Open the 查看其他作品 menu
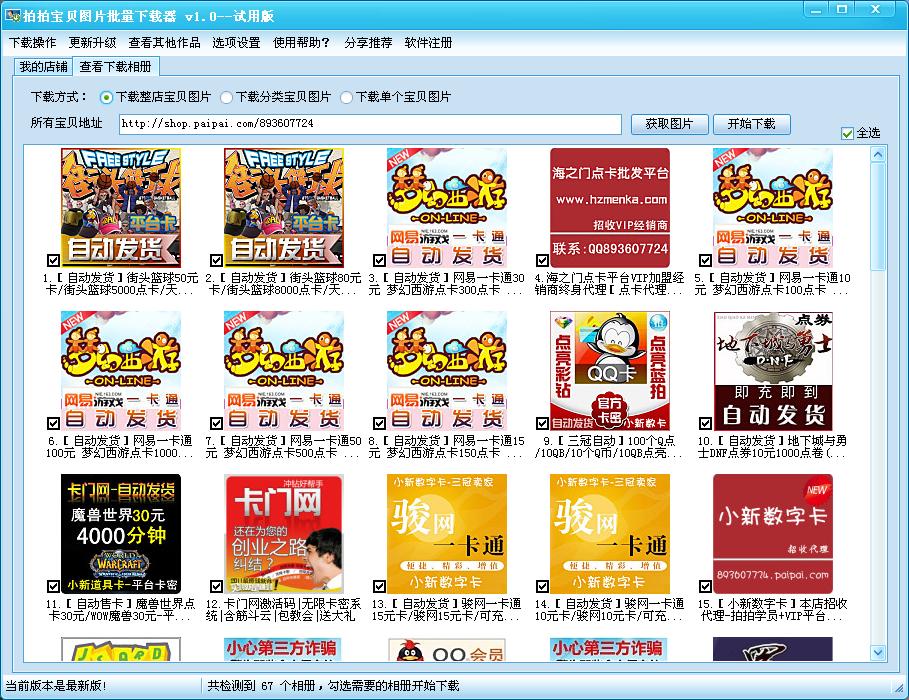Screen dimensions: 909x700 (x=164, y=42)
